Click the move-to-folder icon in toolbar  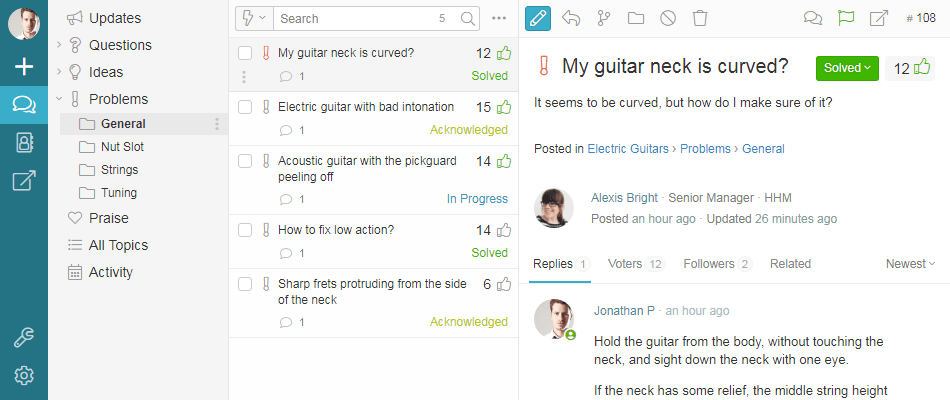(636, 18)
